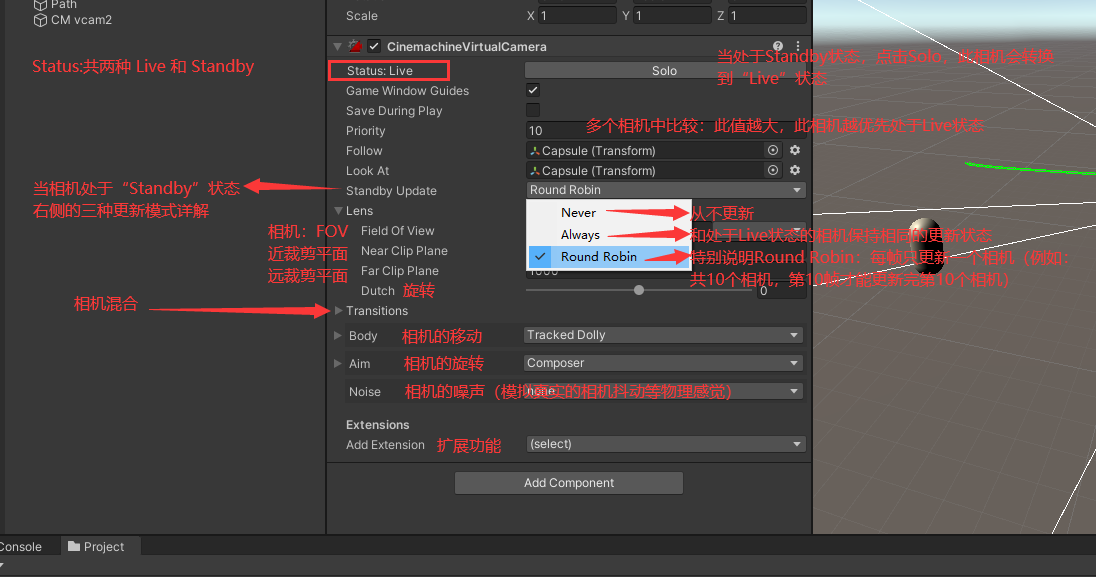Image resolution: width=1096 pixels, height=577 pixels.
Task: Click the Field Of View label
Action: tap(398, 231)
